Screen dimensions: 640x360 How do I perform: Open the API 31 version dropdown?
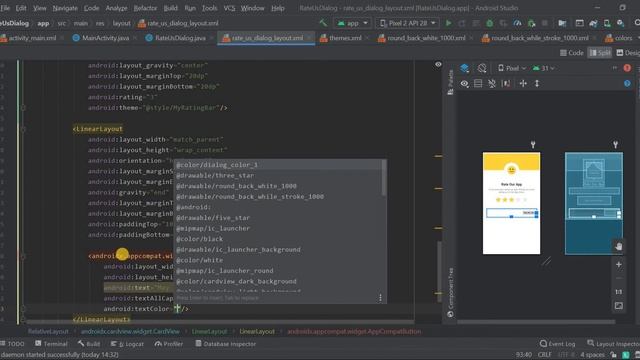pyautogui.click(x=544, y=68)
